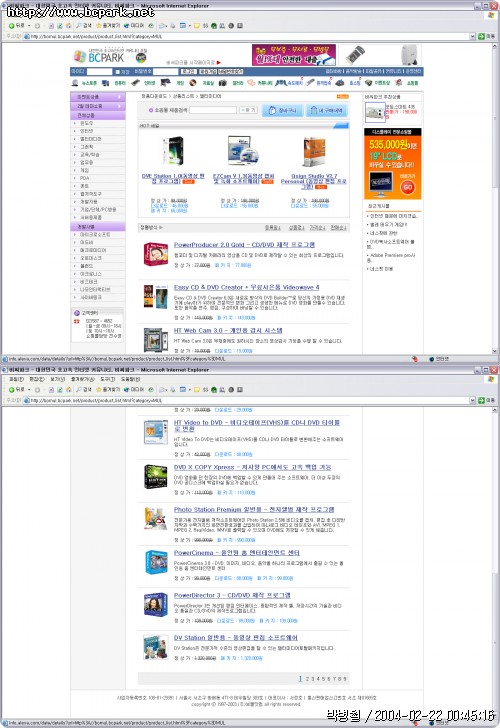
Task: Click the ID input field in login bar
Action: pyautogui.click(x=99, y=72)
